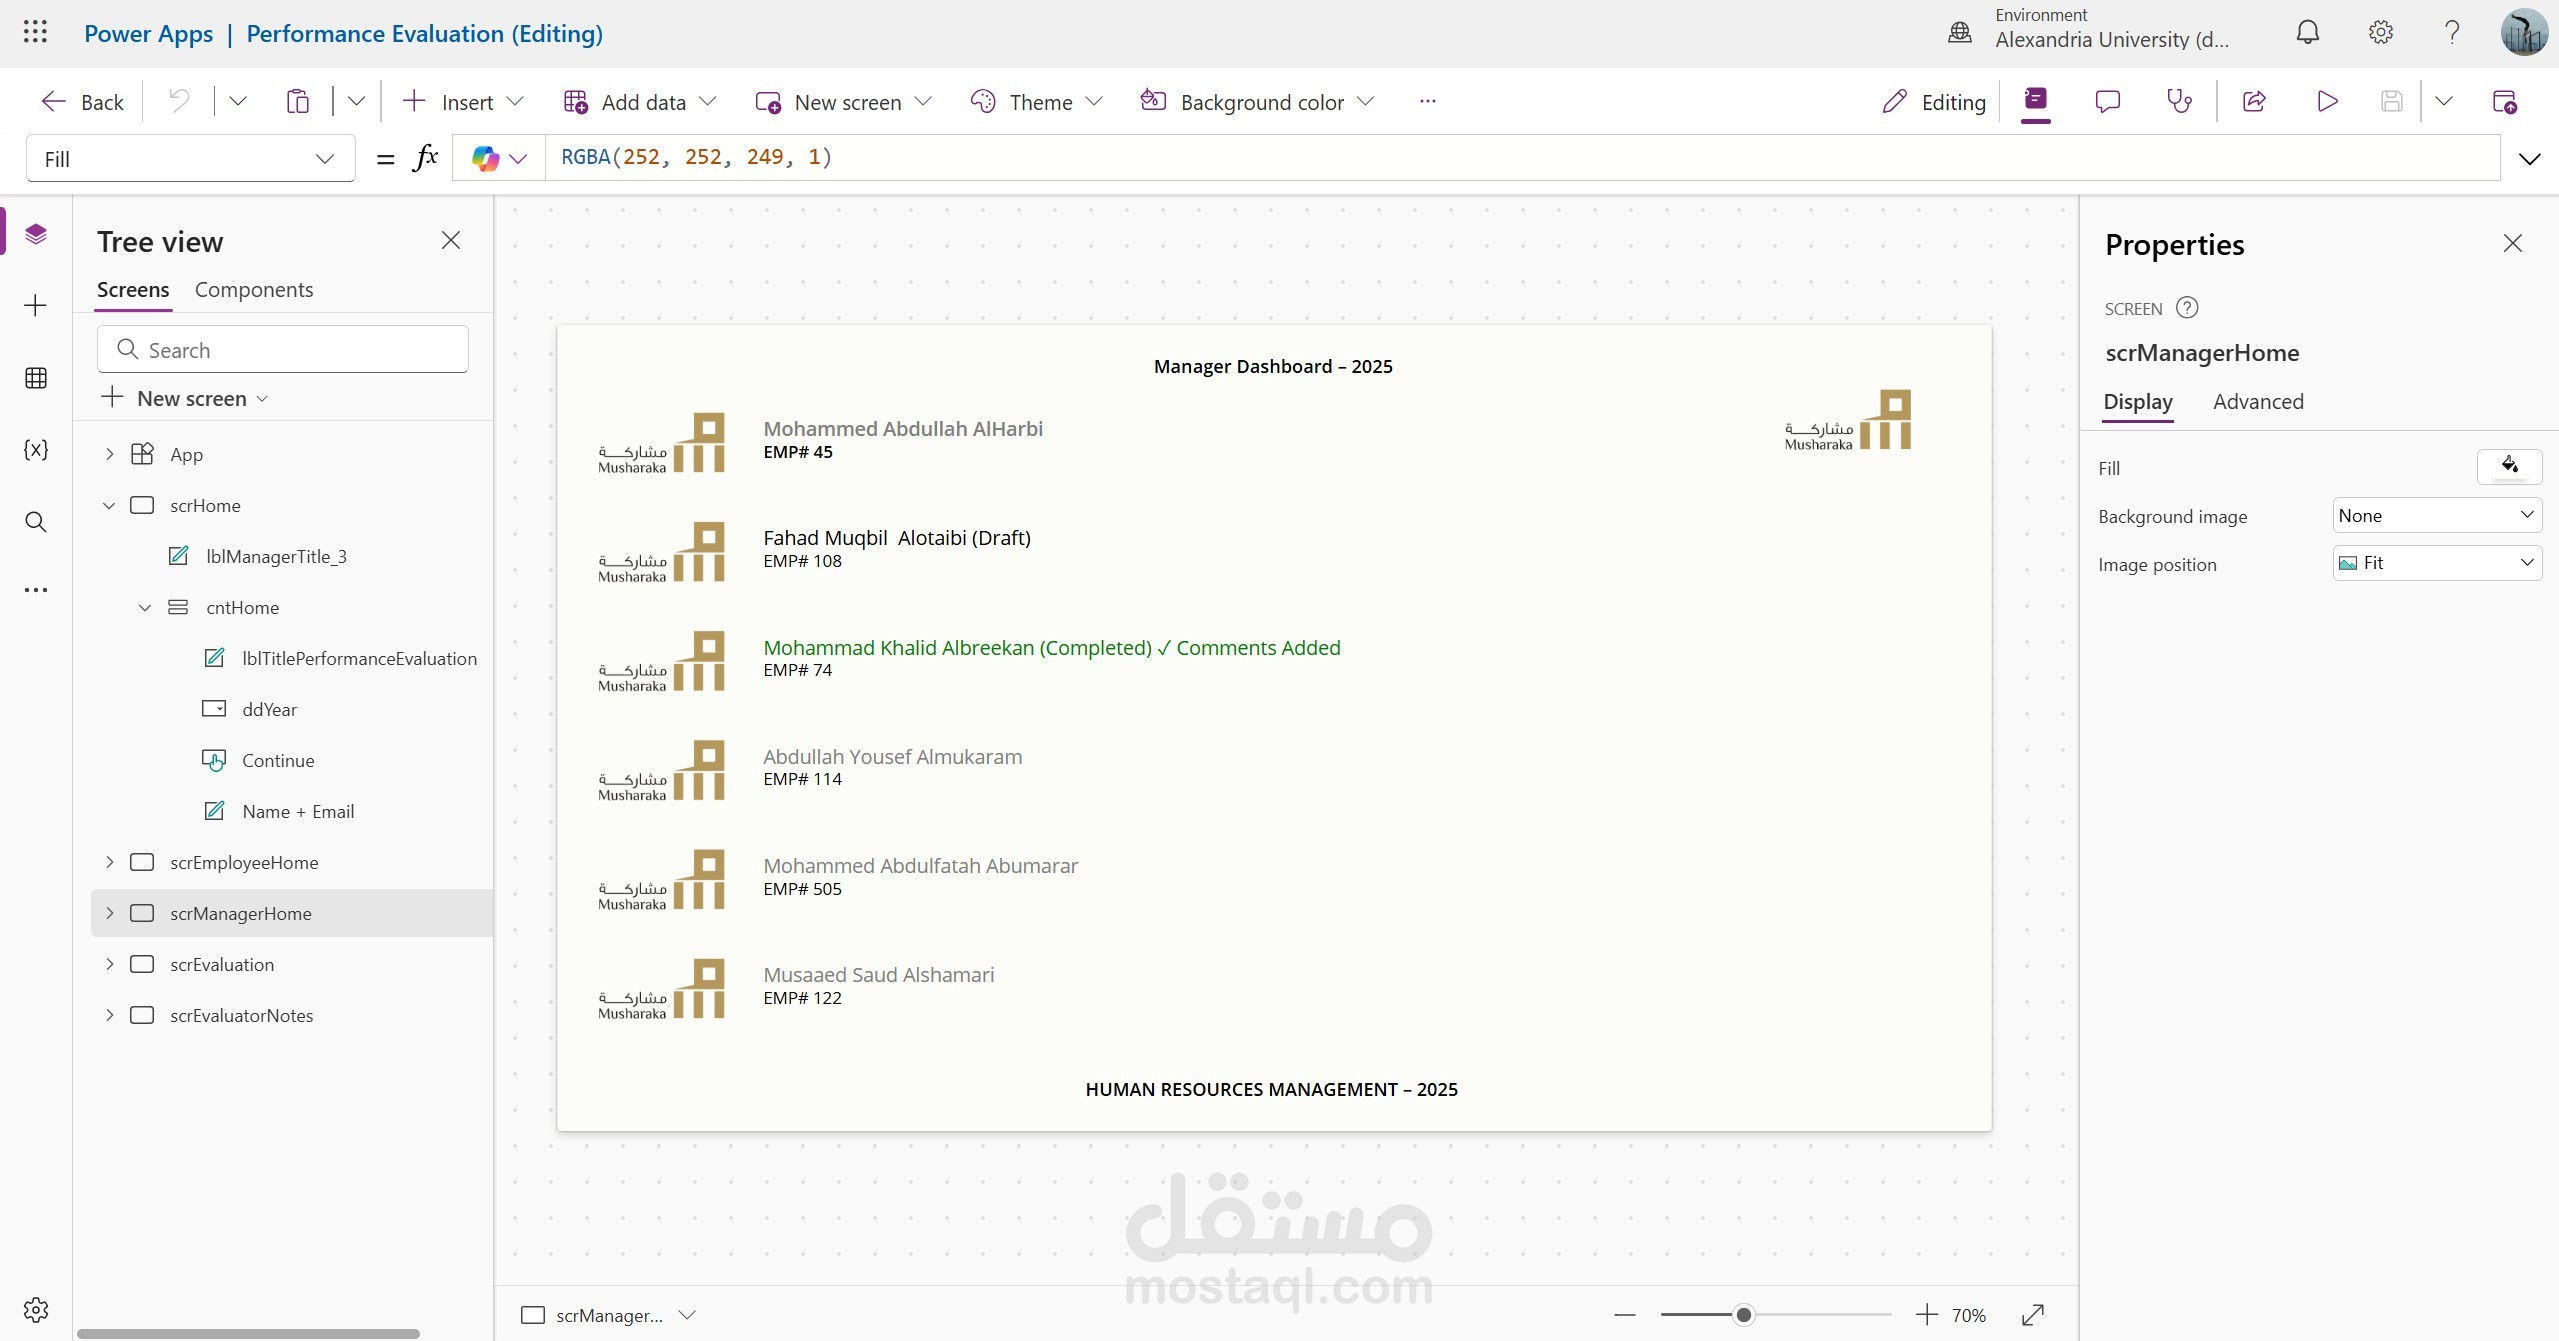
Task: Open the Fill property selector dropdown
Action: [x=190, y=159]
